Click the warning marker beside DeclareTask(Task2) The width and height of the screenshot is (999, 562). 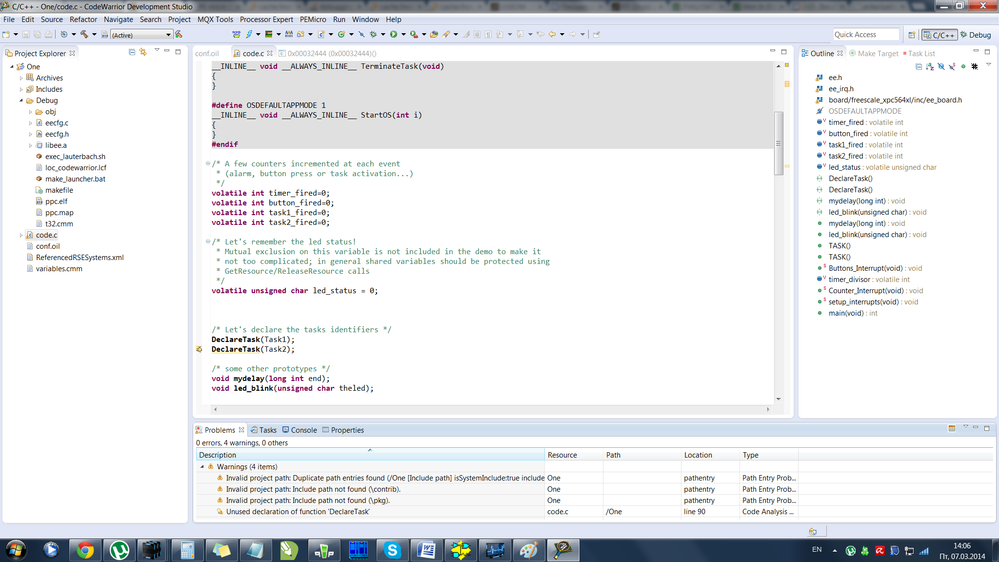pyautogui.click(x=199, y=349)
